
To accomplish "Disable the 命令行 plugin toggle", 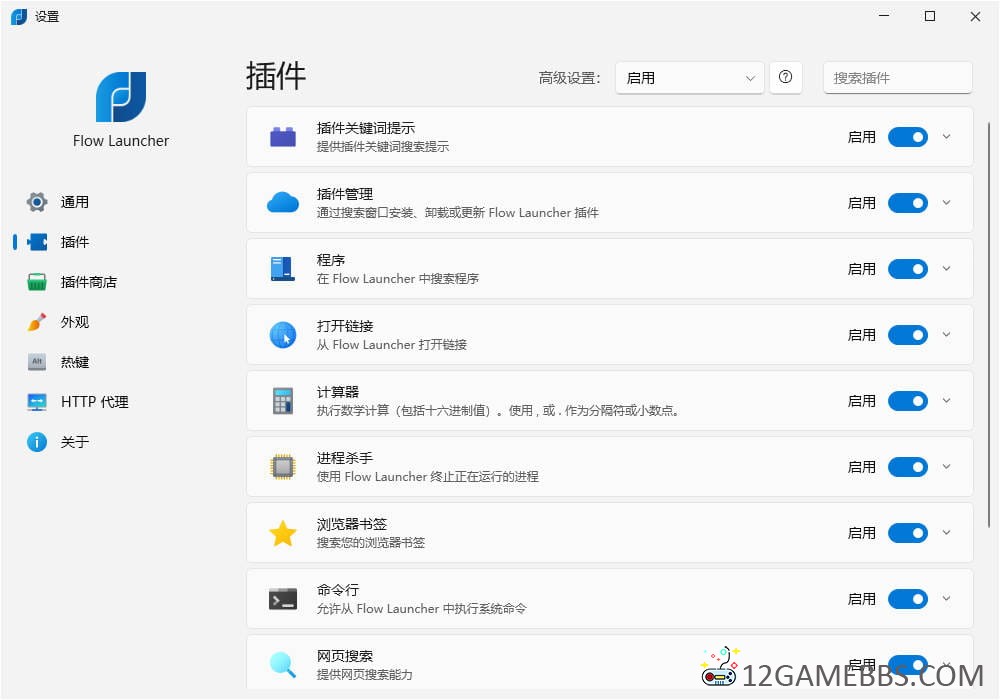I will 908,599.
